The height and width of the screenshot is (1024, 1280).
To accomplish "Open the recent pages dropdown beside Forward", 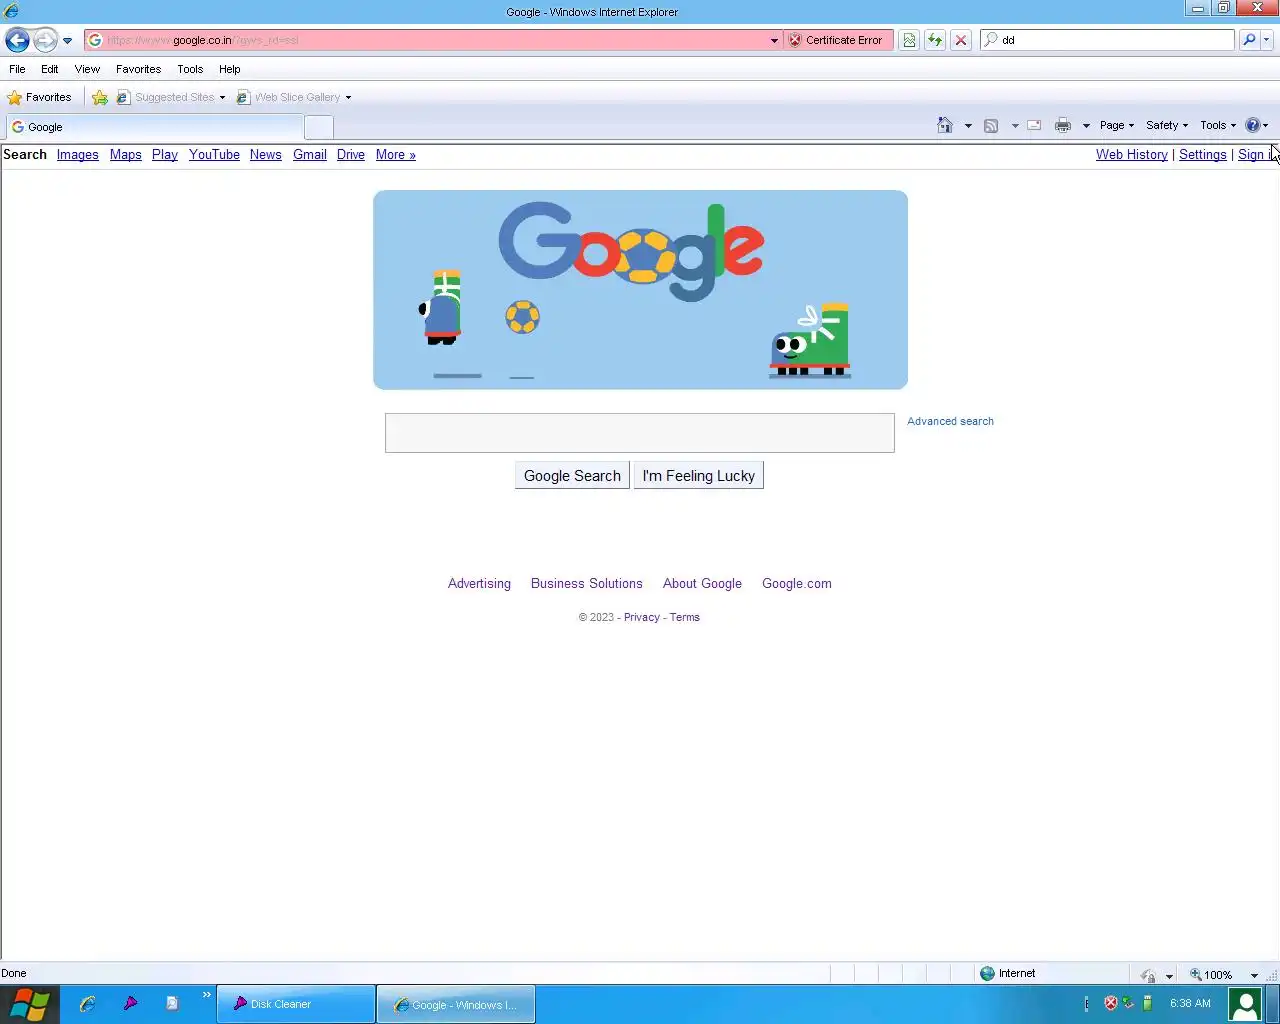I will point(67,41).
